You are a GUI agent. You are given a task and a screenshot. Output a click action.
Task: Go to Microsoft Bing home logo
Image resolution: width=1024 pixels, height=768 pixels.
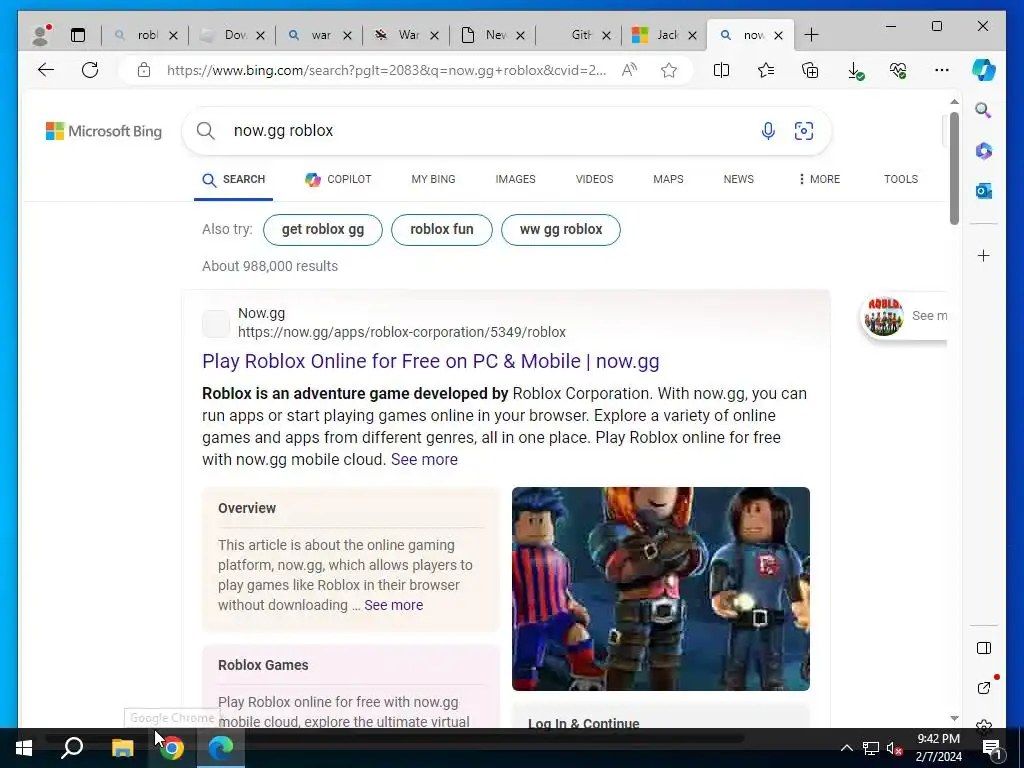pyautogui.click(x=104, y=131)
